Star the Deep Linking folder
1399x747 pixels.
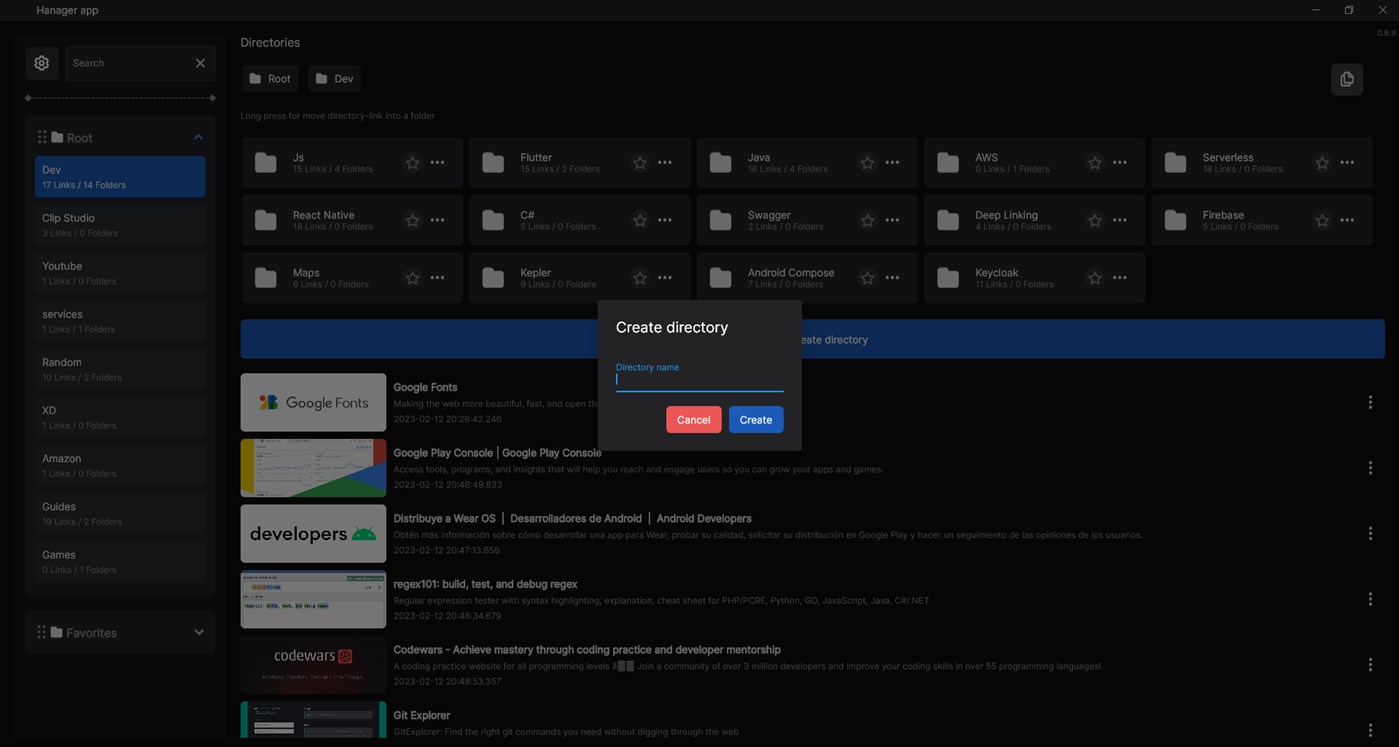click(x=1095, y=220)
